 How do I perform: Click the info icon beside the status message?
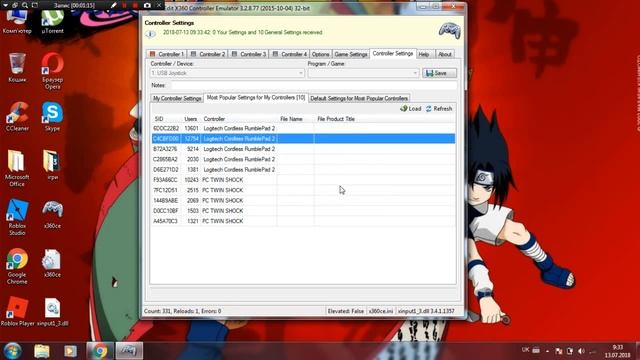pyautogui.click(x=150, y=34)
